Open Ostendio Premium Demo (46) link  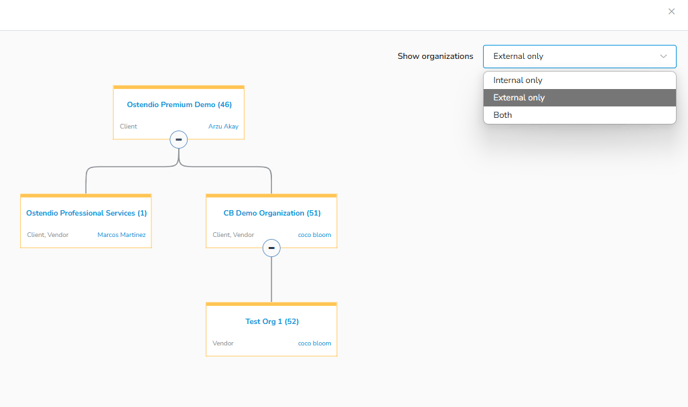[x=179, y=104]
